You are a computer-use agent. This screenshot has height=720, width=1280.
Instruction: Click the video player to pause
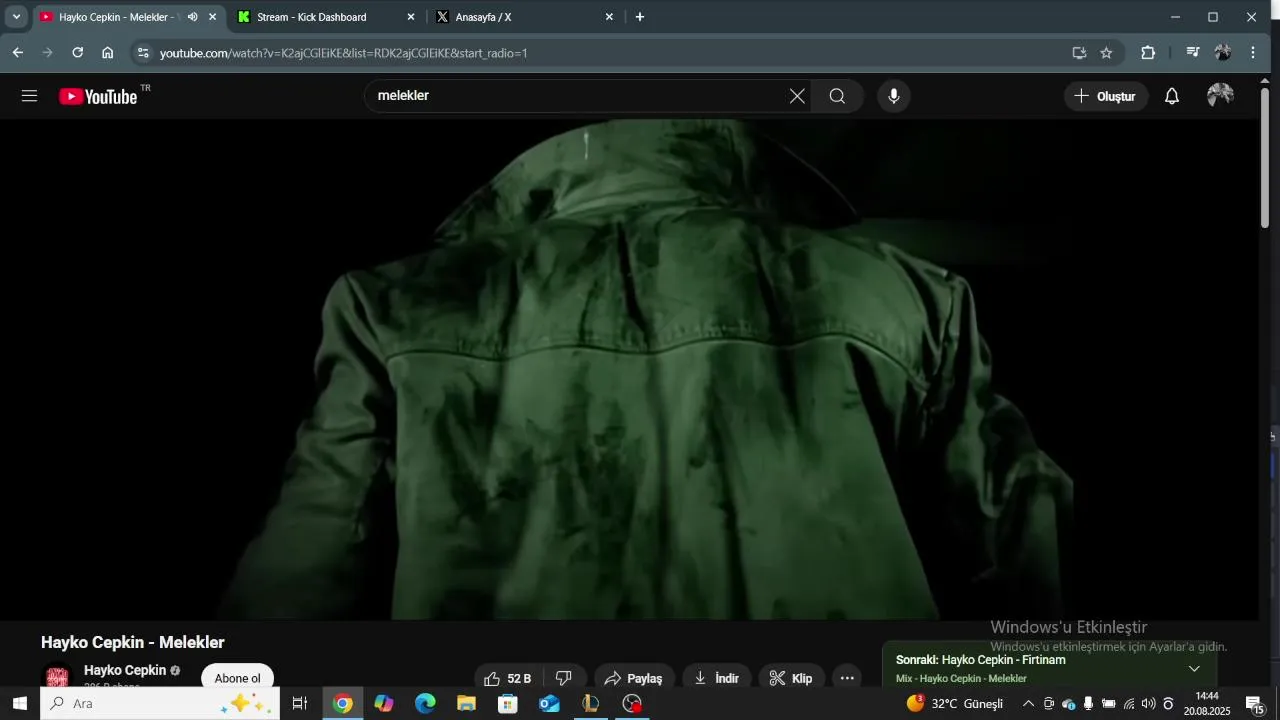click(630, 369)
